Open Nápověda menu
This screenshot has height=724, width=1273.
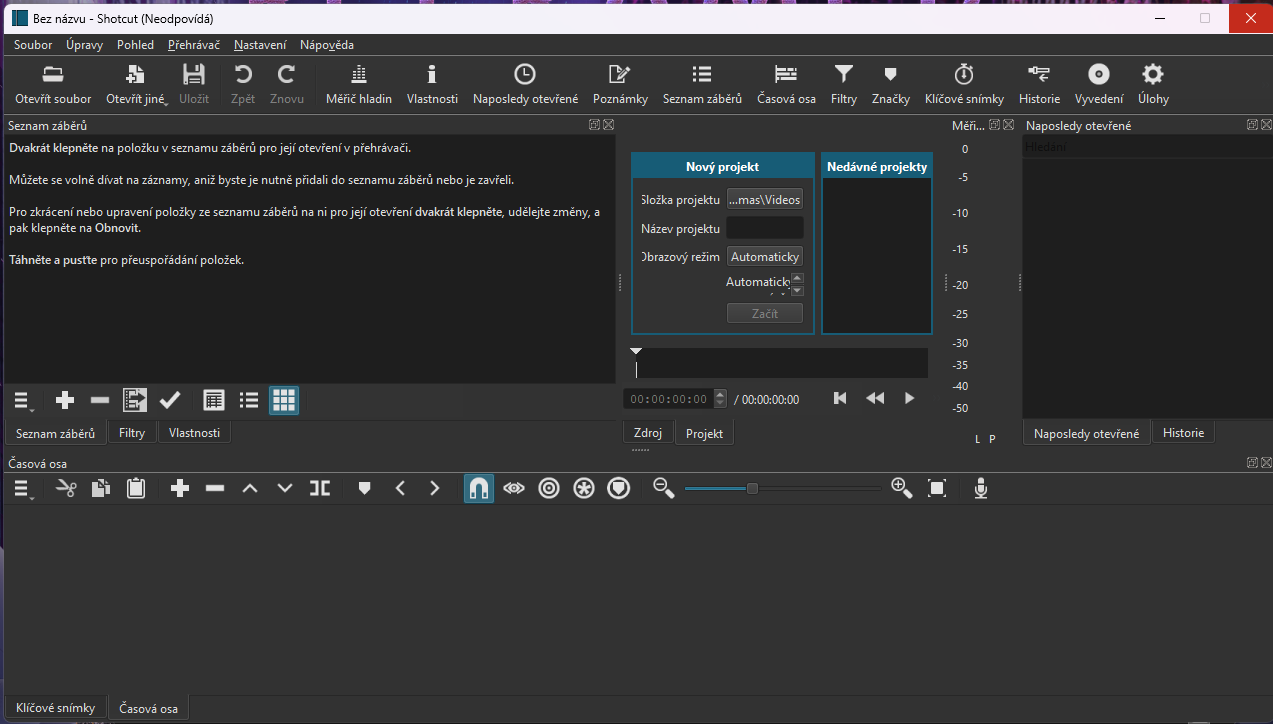click(327, 45)
